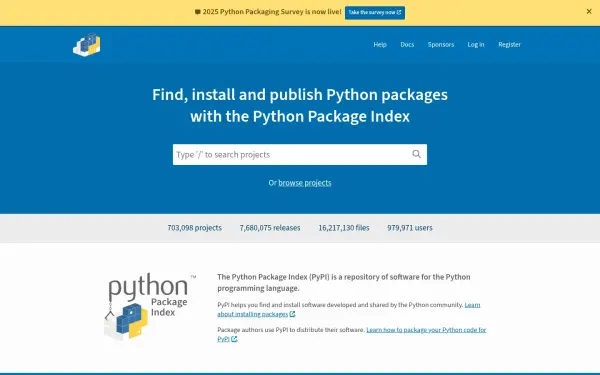Click the PyPI logo in header

[x=87, y=45]
